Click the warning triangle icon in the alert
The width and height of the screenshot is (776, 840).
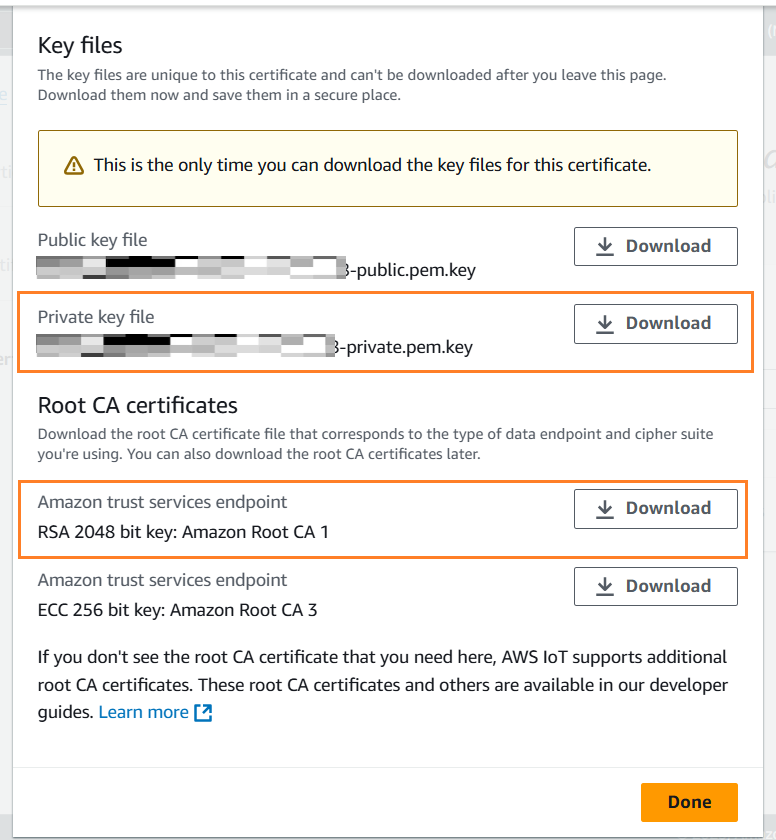74,166
